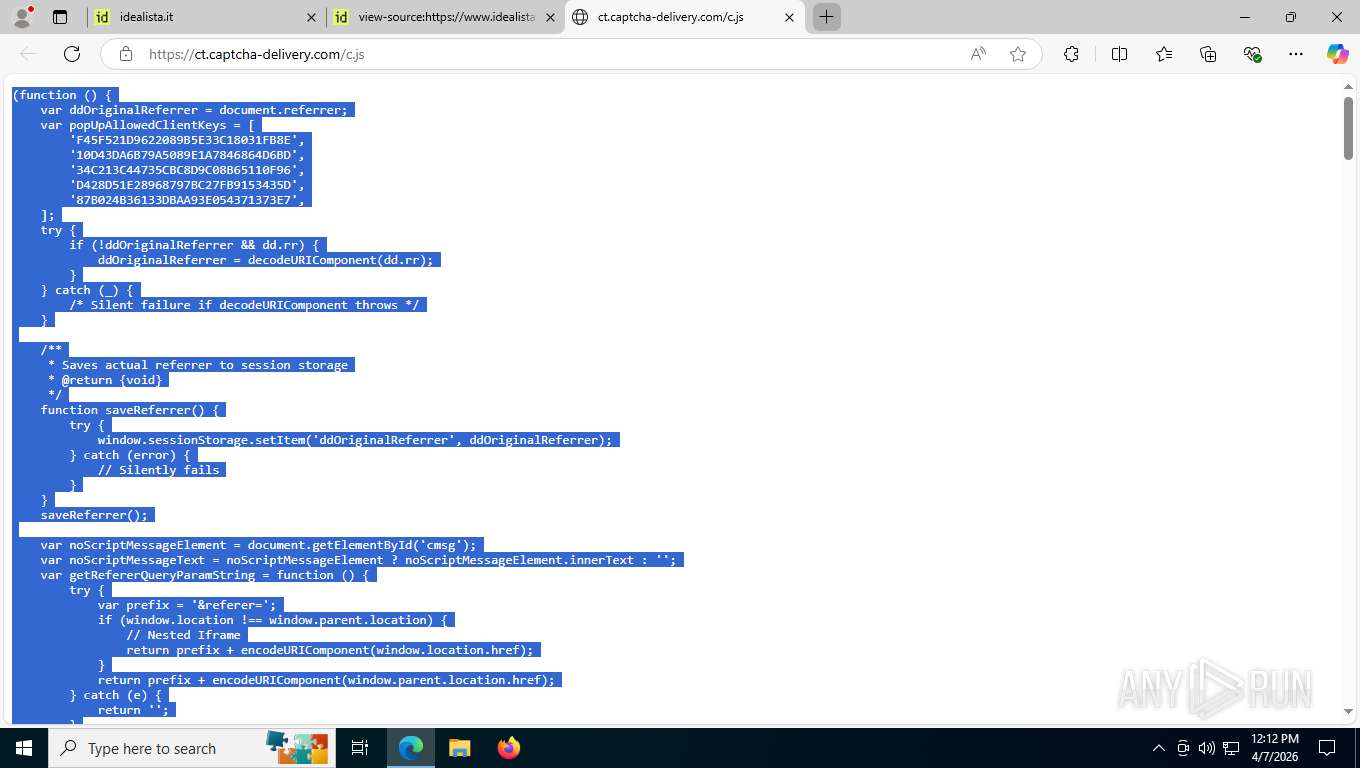Switch to the idealista.it tab
The width and height of the screenshot is (1360, 768).
(205, 17)
